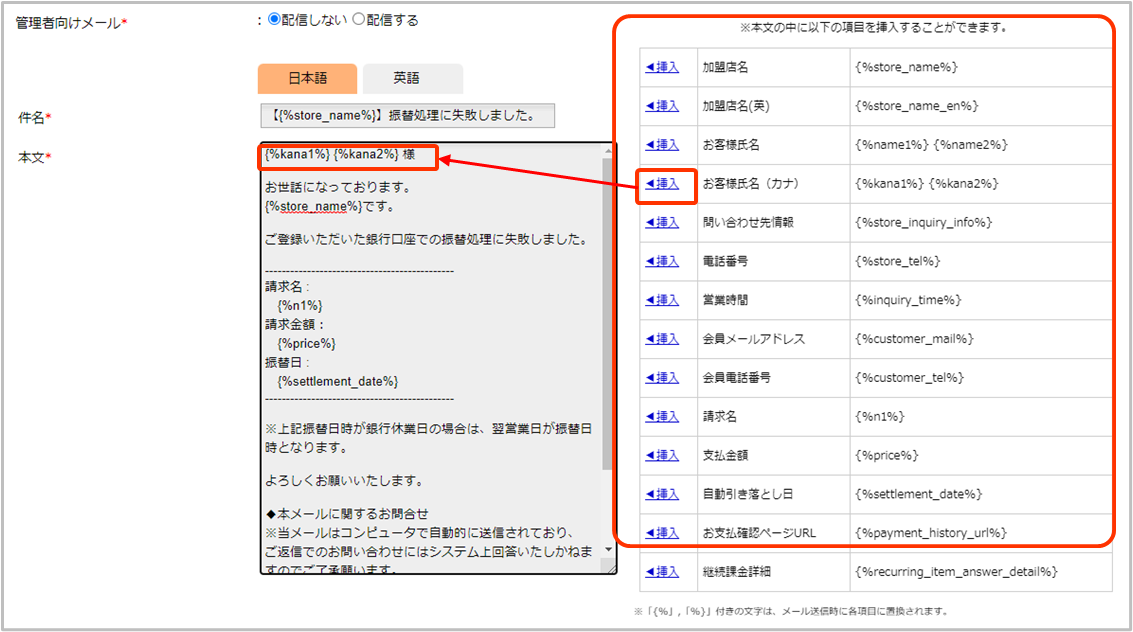
Task: Insert the 加盟店名 variable
Action: tap(662, 67)
